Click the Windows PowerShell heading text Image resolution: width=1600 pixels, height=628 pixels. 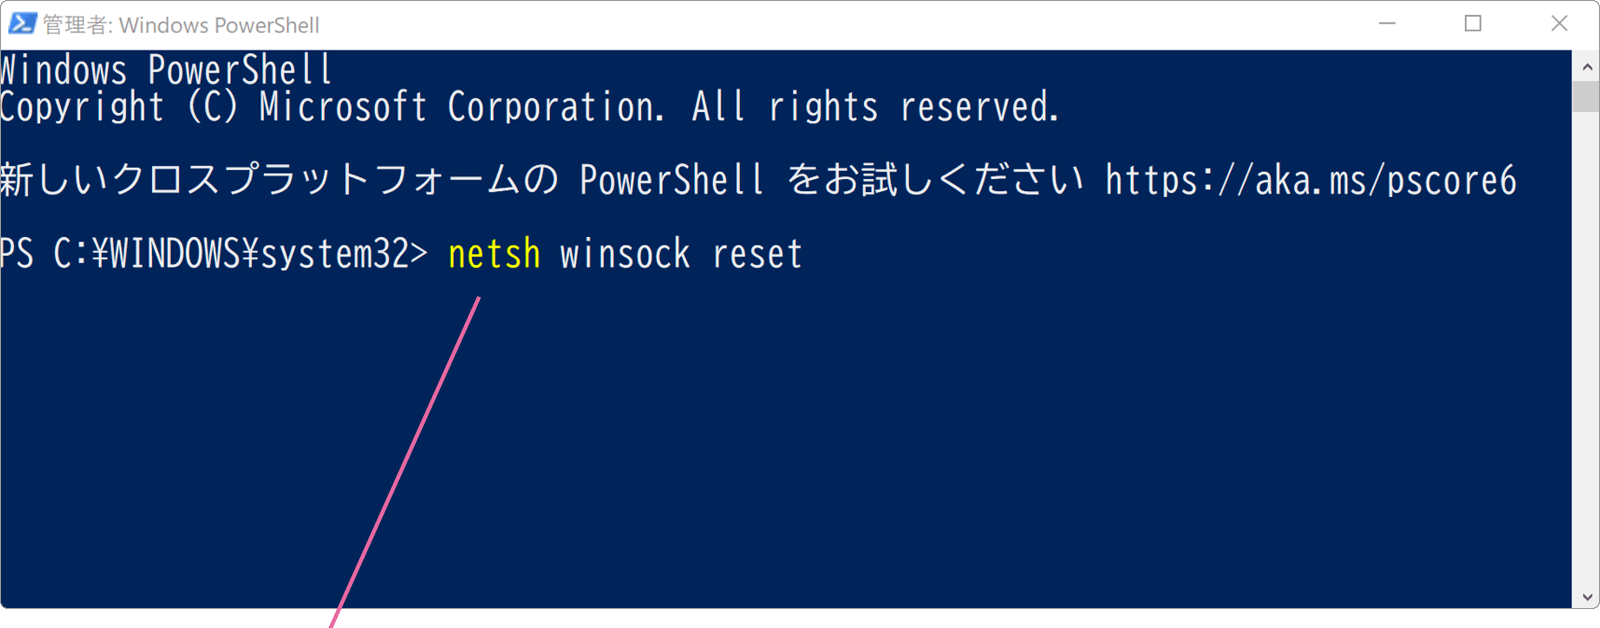(x=165, y=69)
